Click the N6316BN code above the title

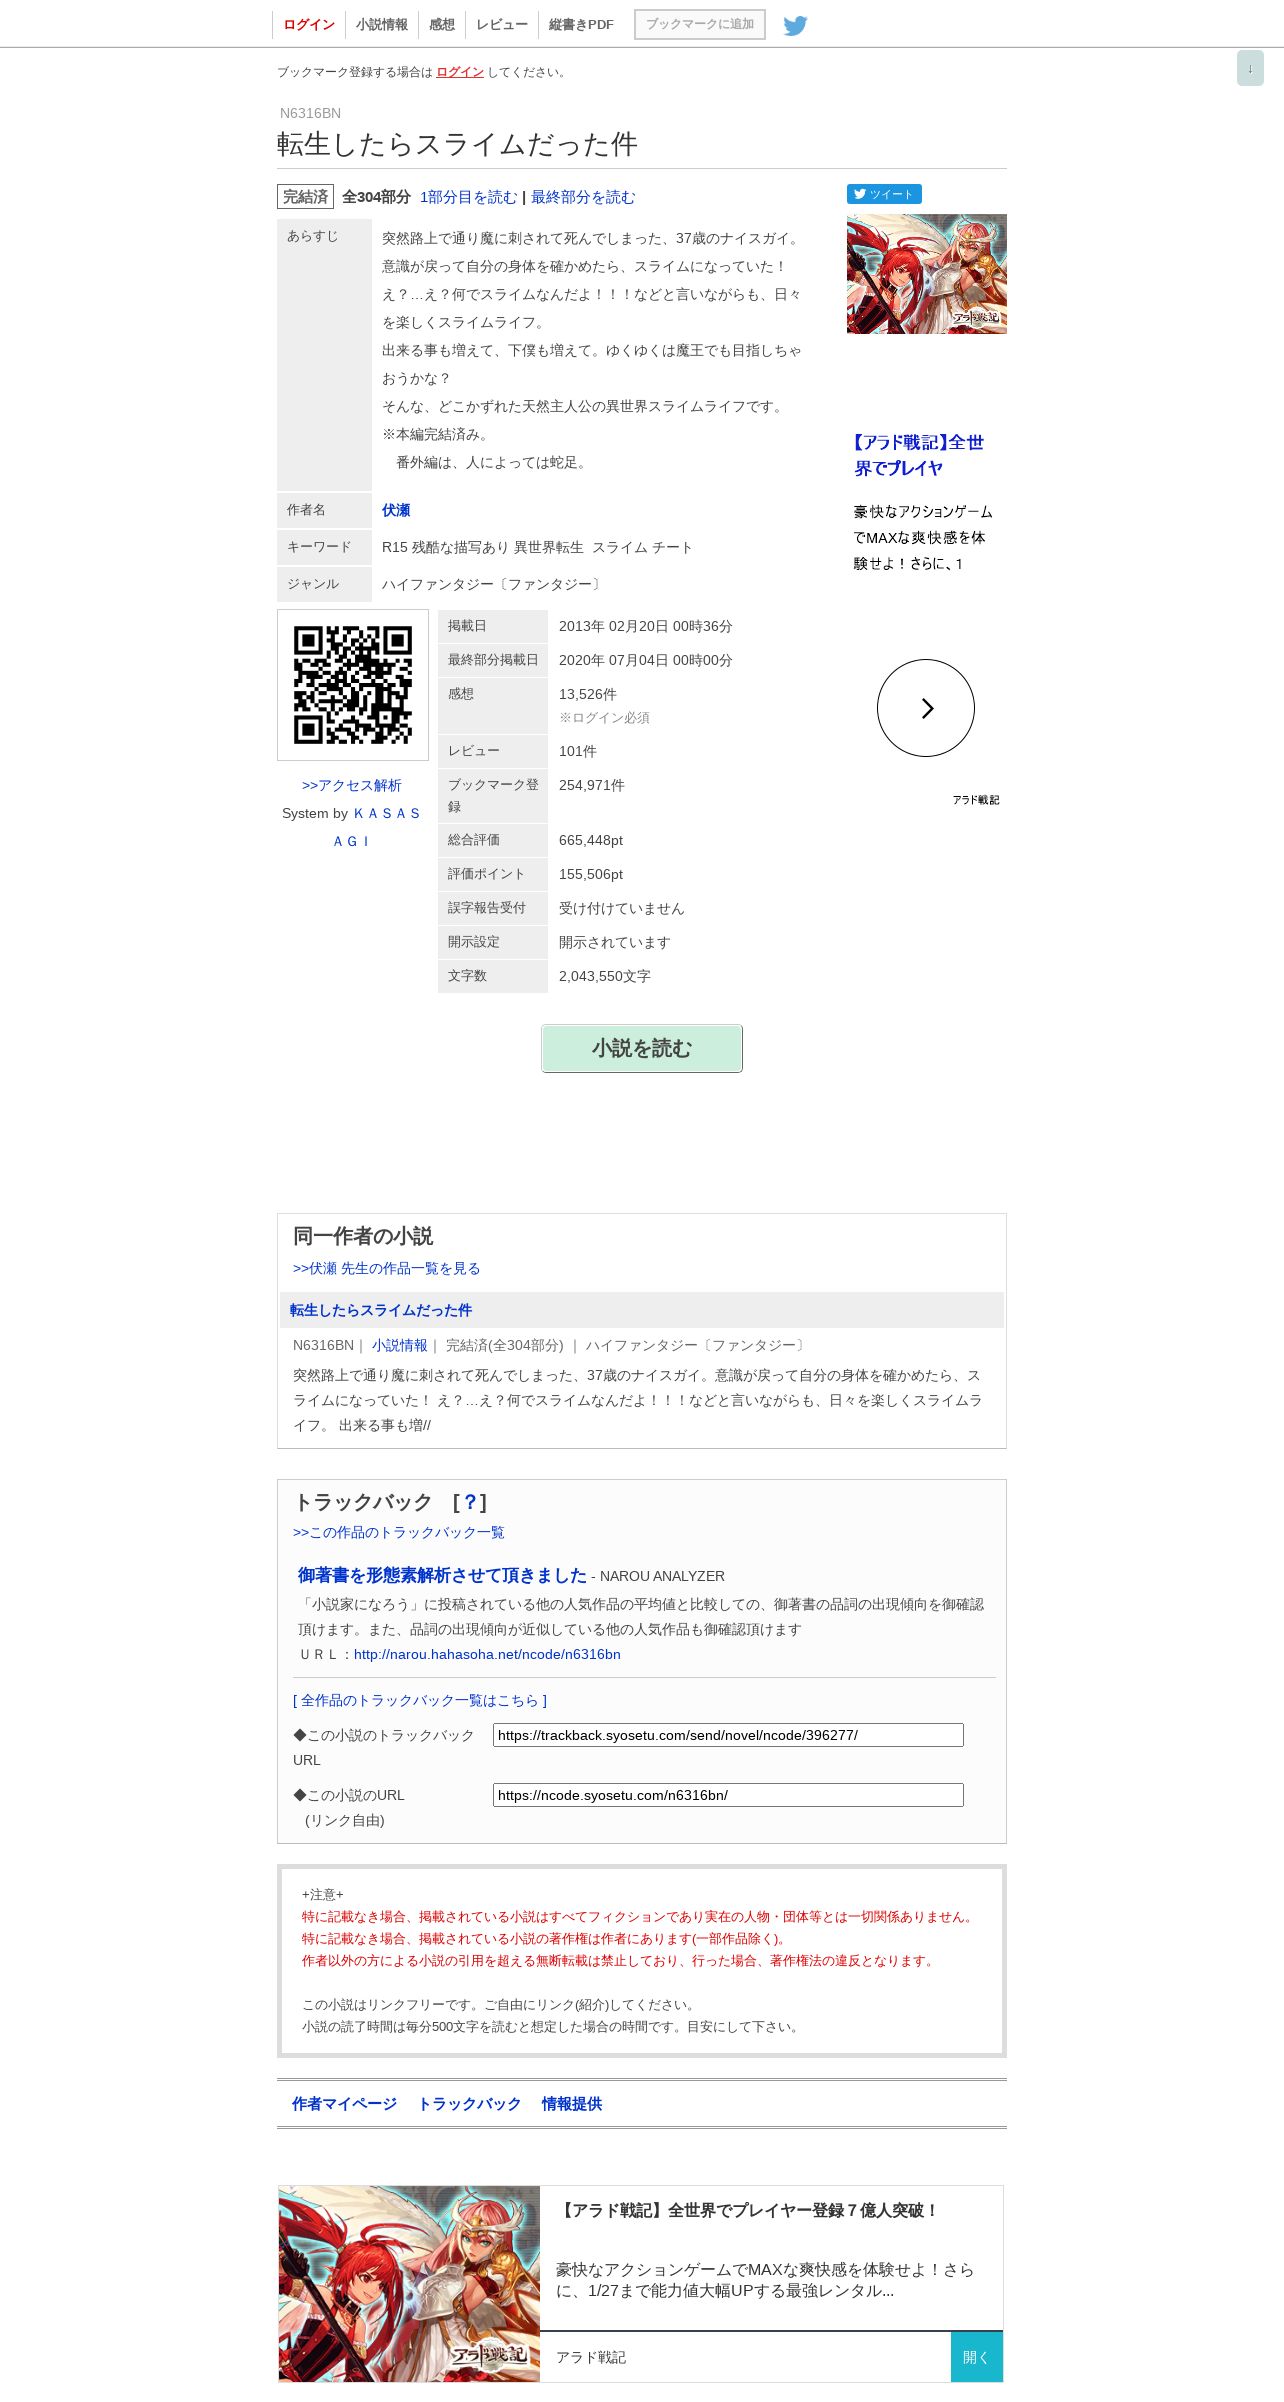click(x=310, y=113)
